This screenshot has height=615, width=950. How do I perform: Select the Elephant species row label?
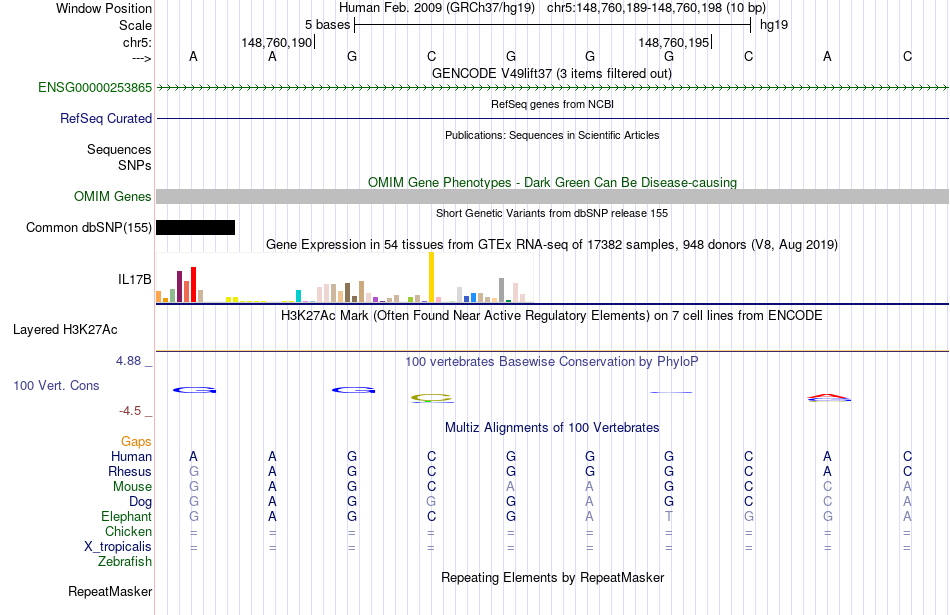(126, 516)
